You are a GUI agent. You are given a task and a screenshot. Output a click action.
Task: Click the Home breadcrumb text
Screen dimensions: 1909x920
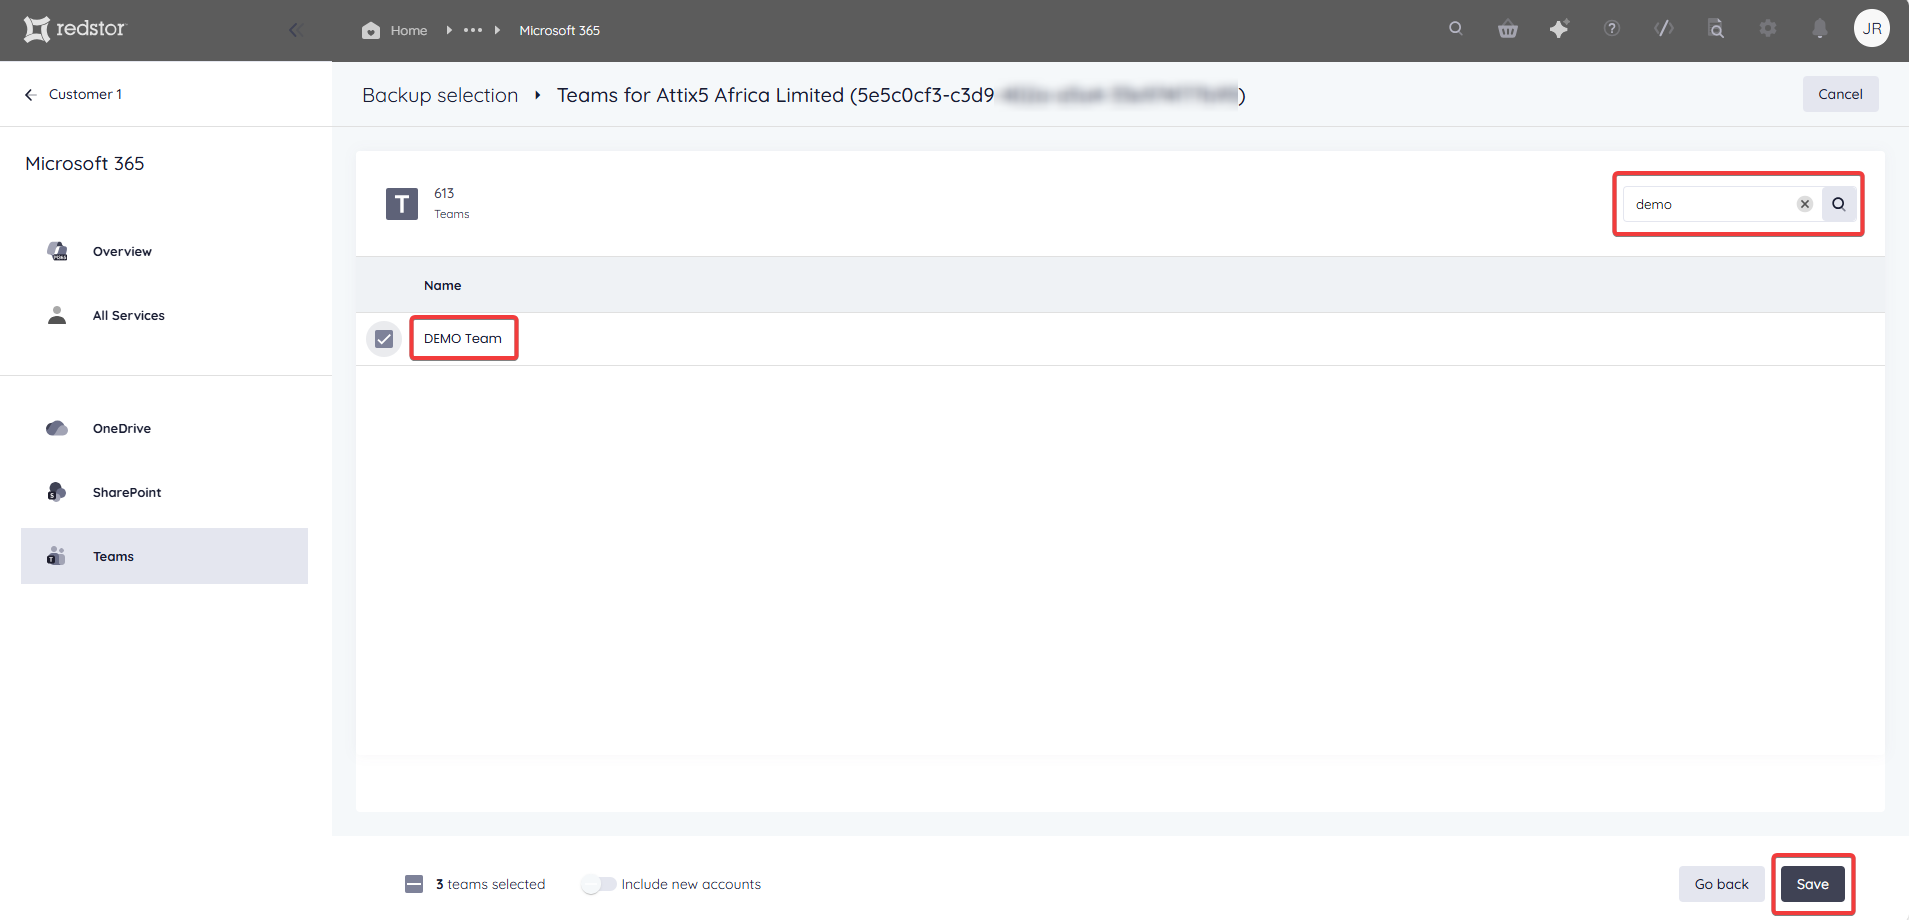point(409,30)
